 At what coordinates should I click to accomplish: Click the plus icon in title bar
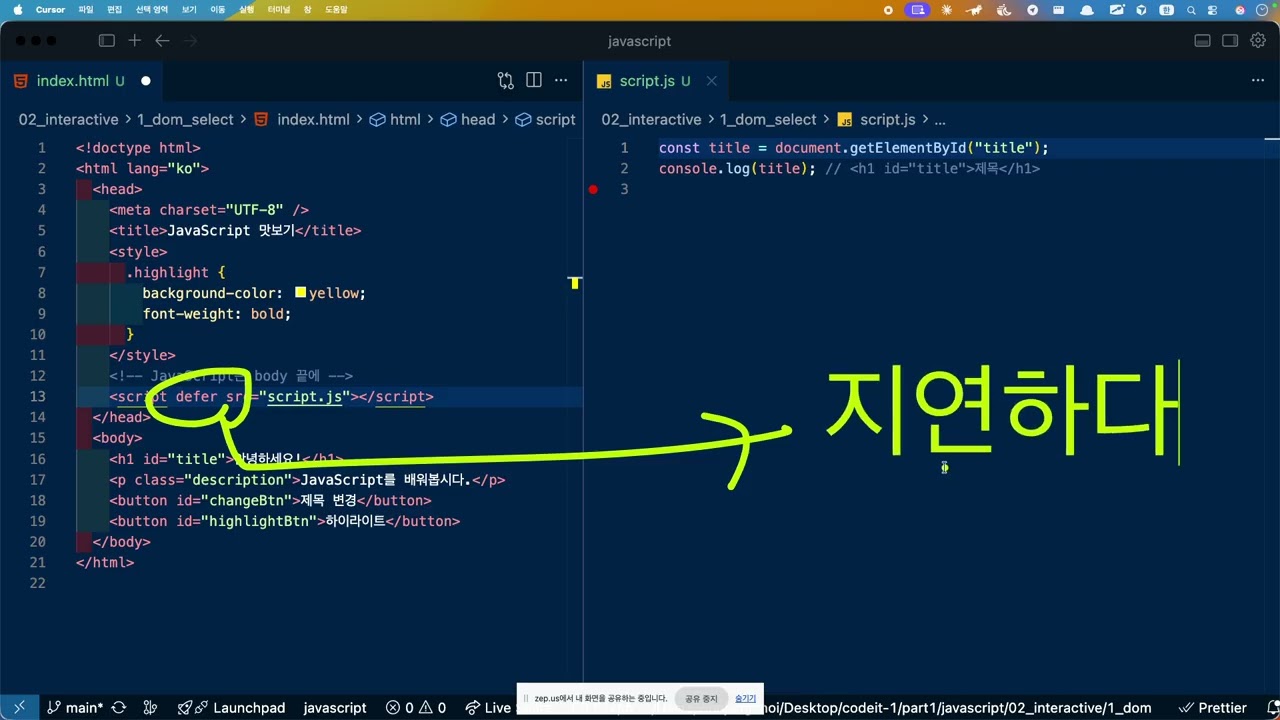click(135, 41)
